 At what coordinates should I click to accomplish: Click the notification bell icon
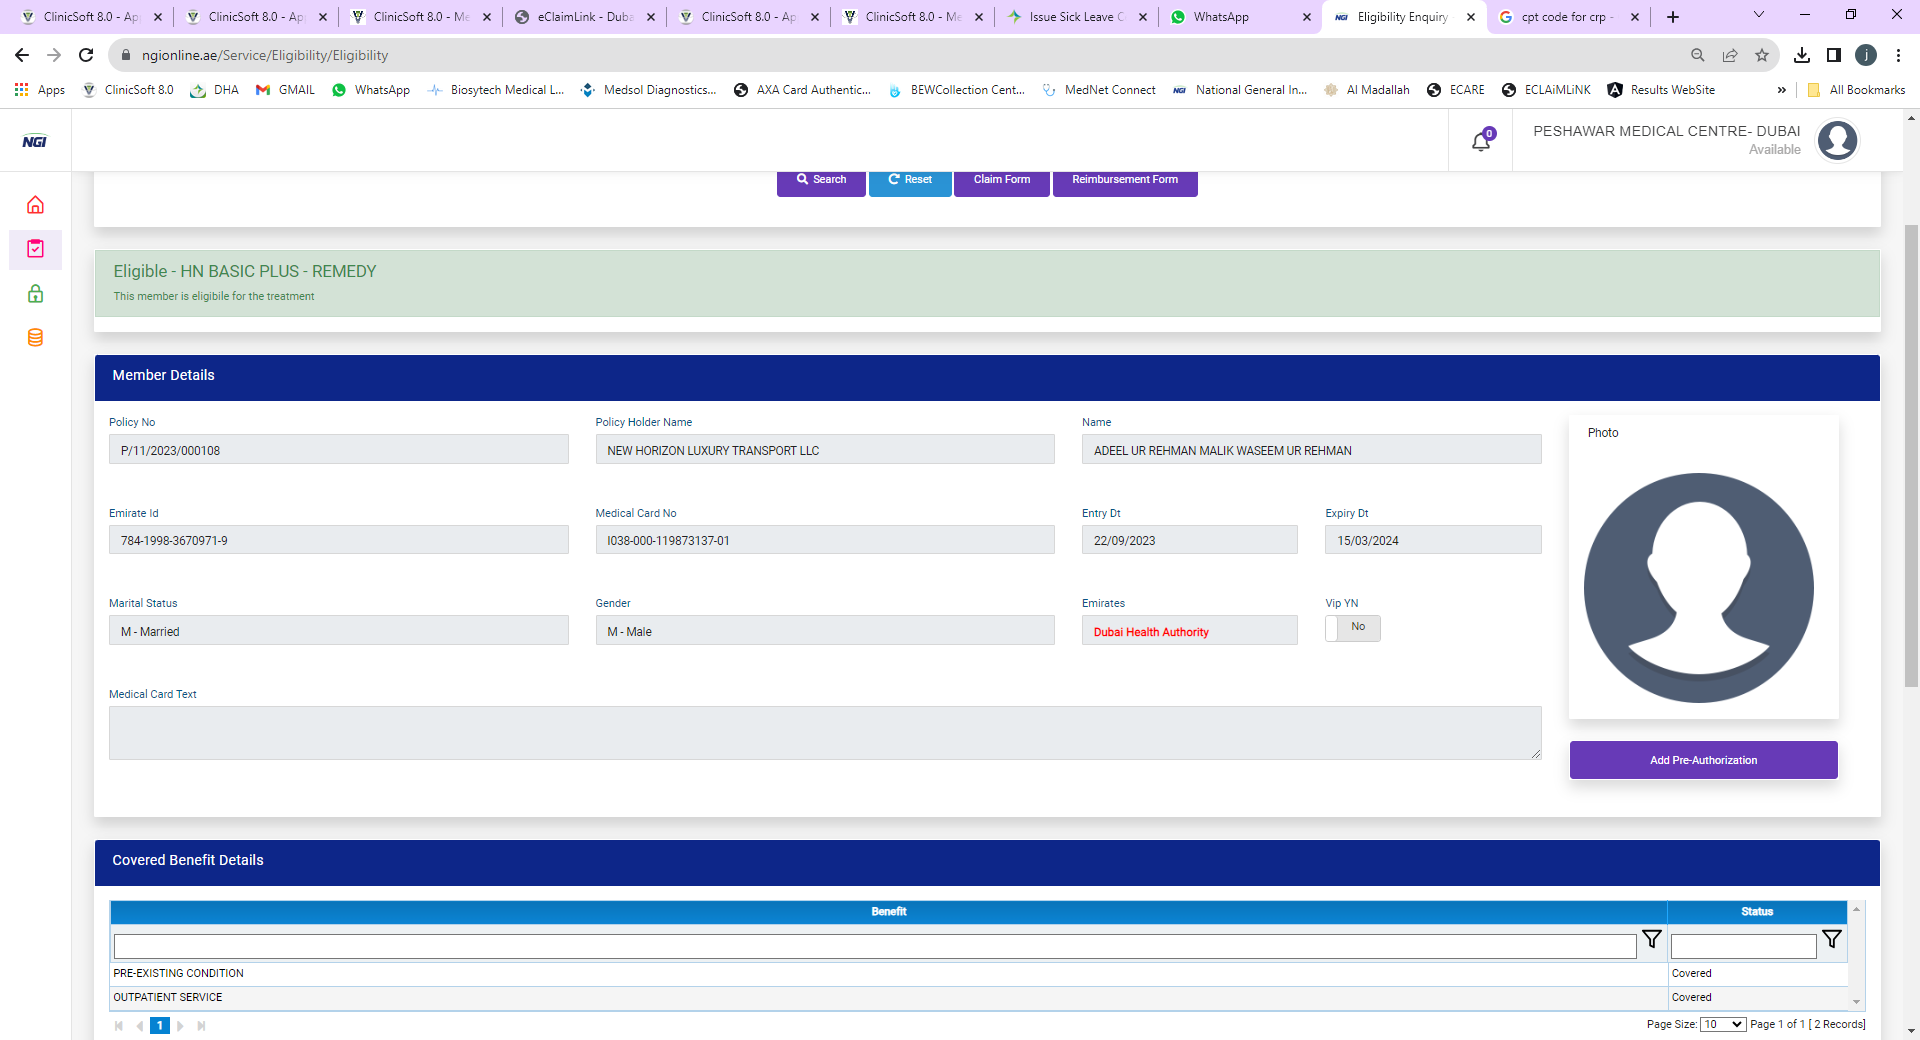tap(1481, 142)
